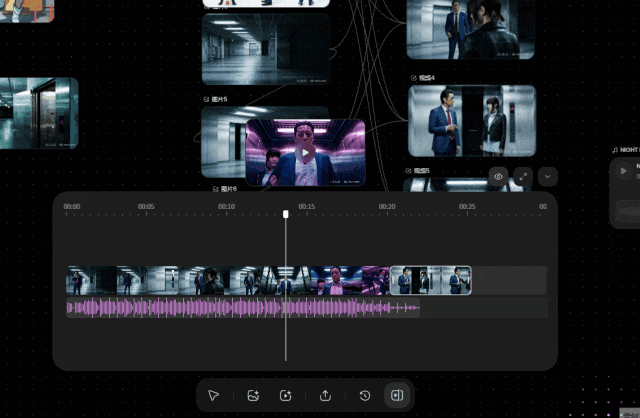The height and width of the screenshot is (418, 640).
Task: Jump to the 00:20 ruler mark
Action: tap(387, 207)
